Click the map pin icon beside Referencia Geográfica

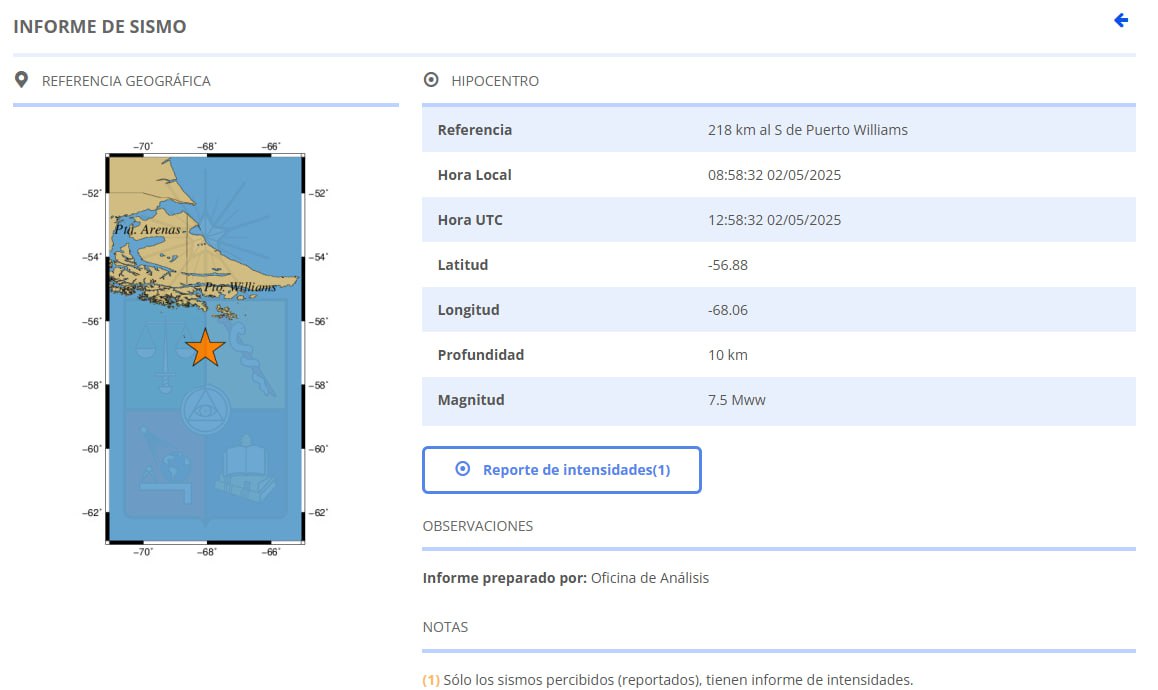(21, 80)
